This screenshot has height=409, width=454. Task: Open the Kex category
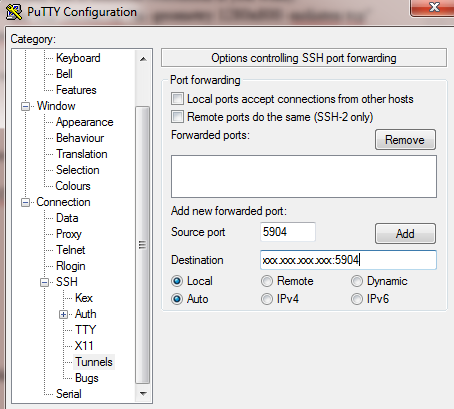click(84, 298)
